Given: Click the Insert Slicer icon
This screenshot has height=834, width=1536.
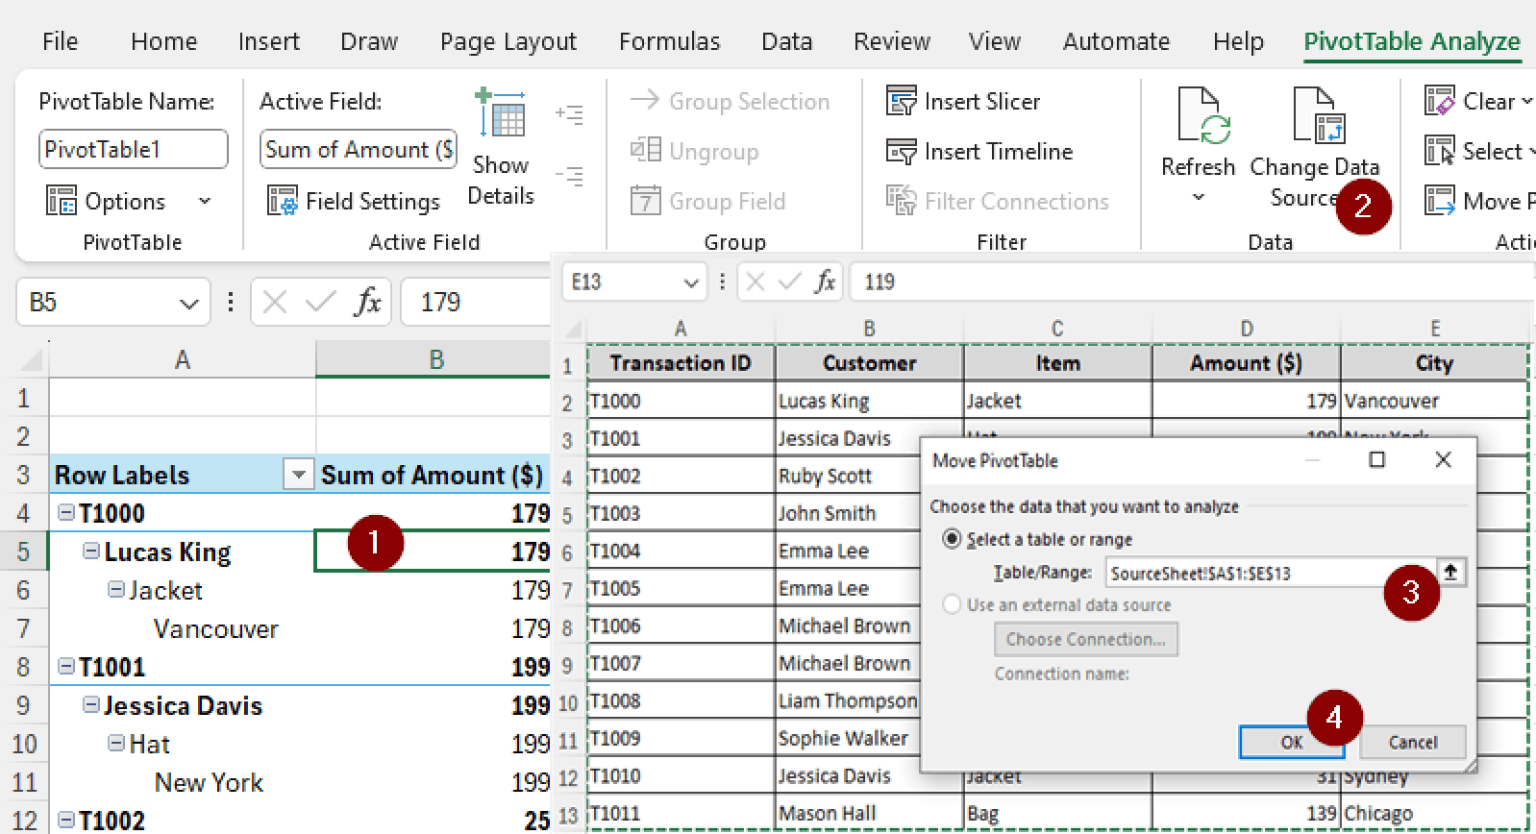Looking at the screenshot, I should coord(903,101).
